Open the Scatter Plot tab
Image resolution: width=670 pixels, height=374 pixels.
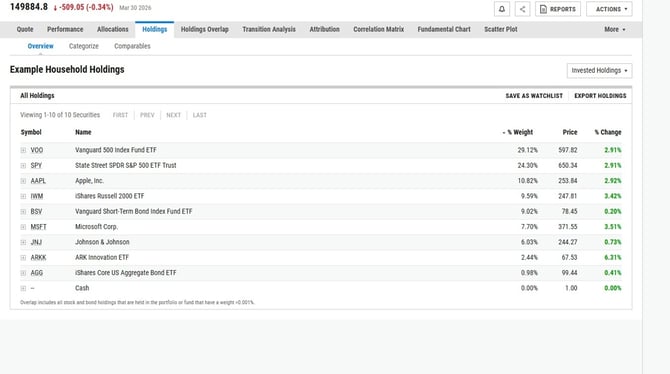point(500,29)
